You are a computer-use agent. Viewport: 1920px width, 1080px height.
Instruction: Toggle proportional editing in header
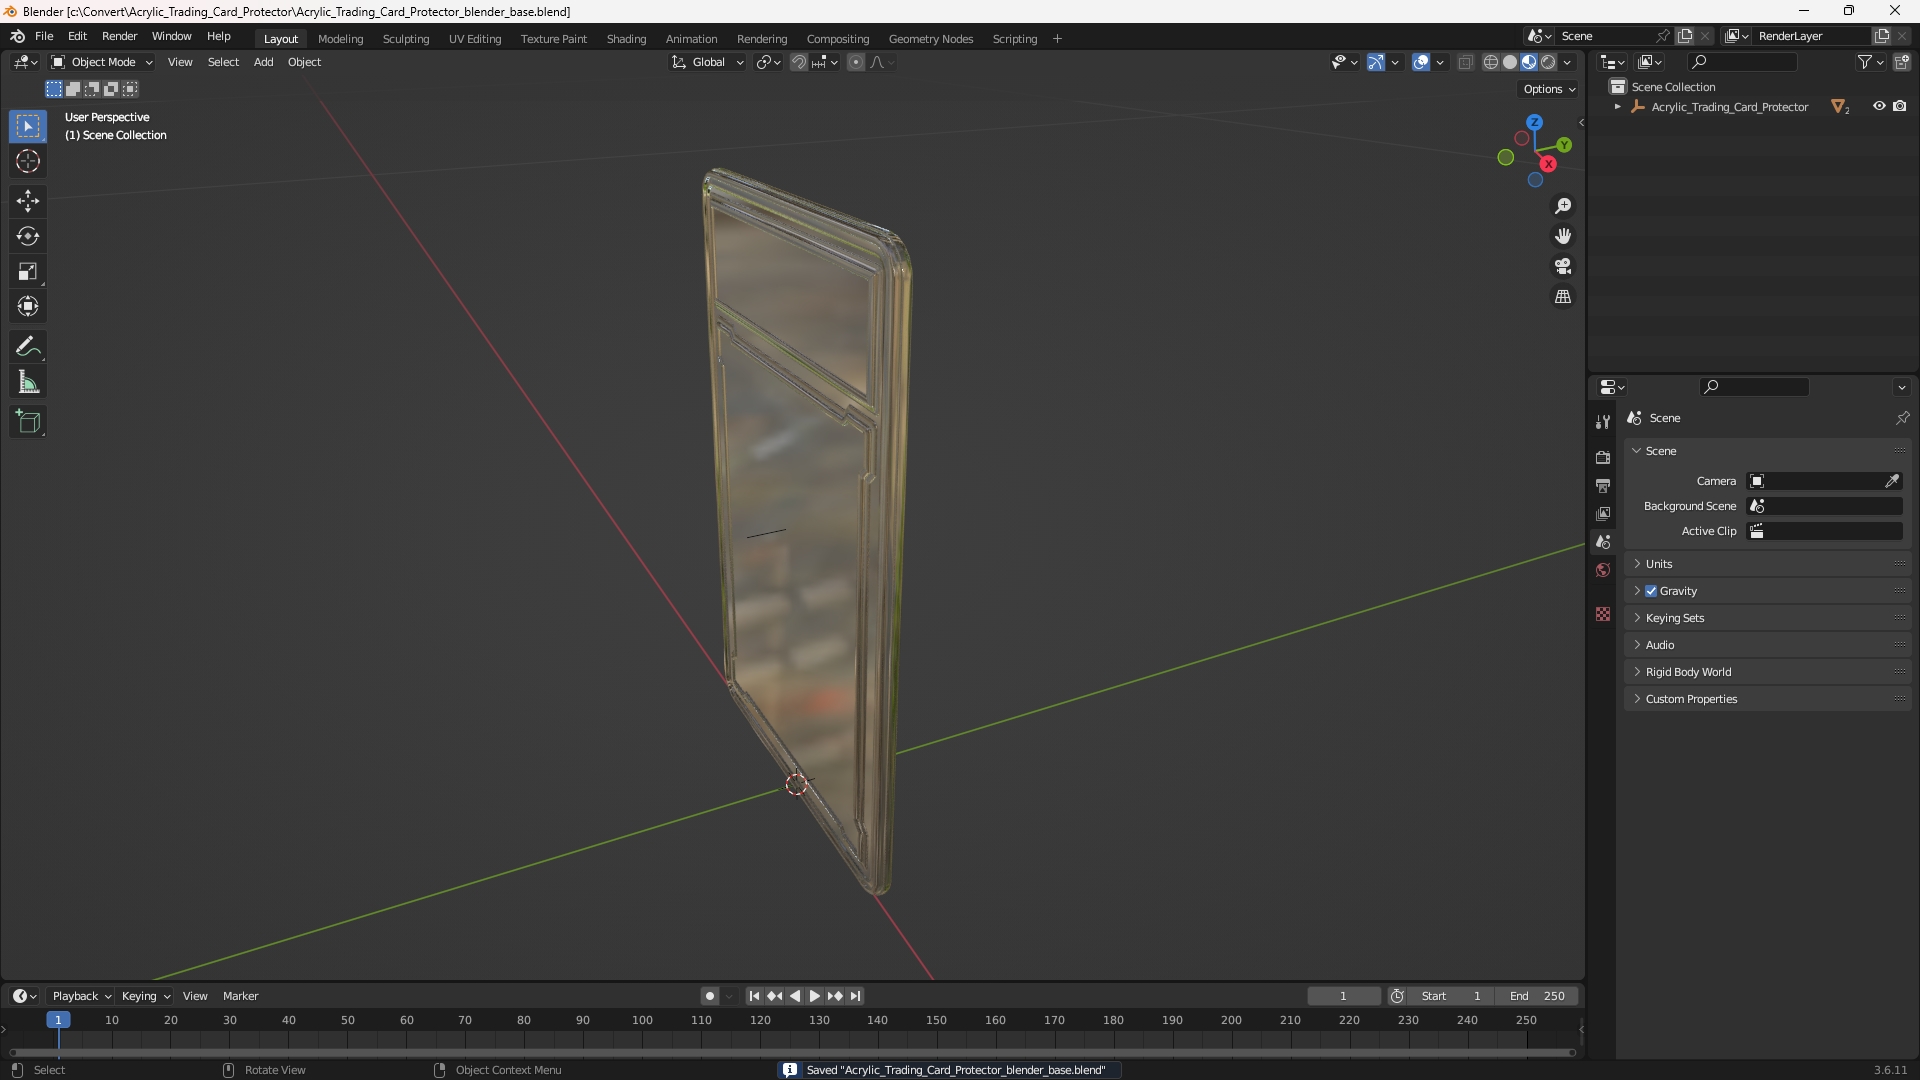(x=856, y=62)
